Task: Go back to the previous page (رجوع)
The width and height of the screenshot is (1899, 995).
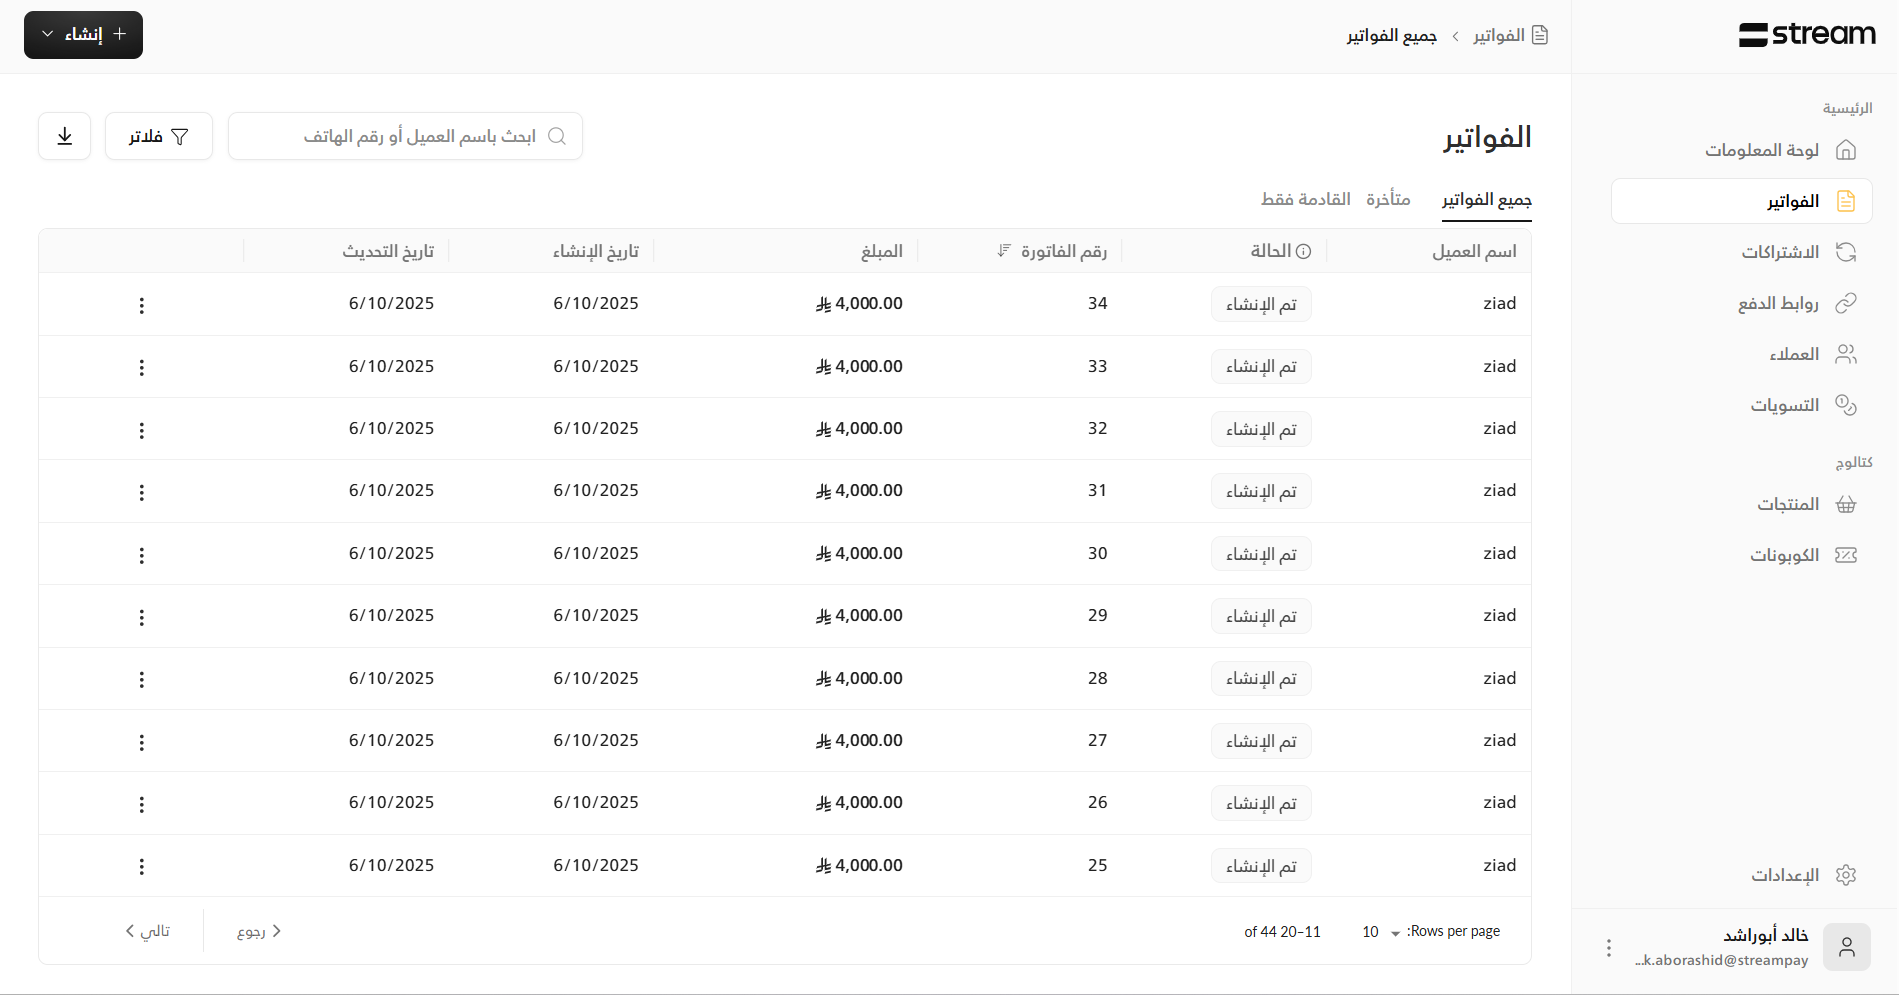Action: pos(258,931)
